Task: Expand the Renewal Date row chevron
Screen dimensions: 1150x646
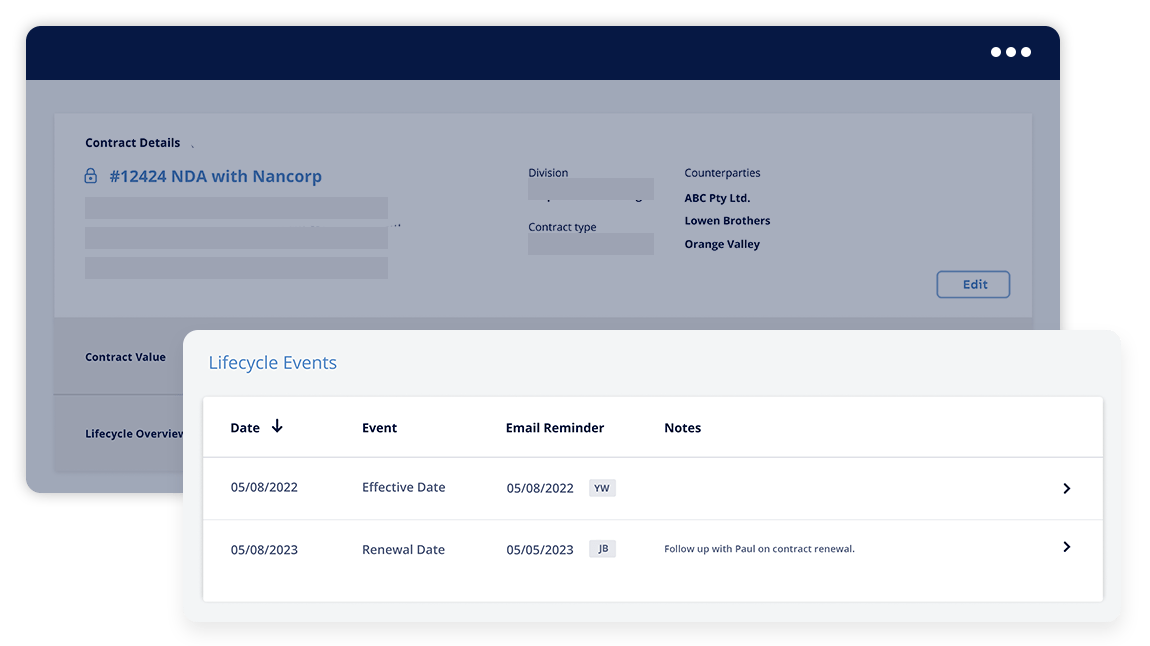Action: click(x=1066, y=547)
